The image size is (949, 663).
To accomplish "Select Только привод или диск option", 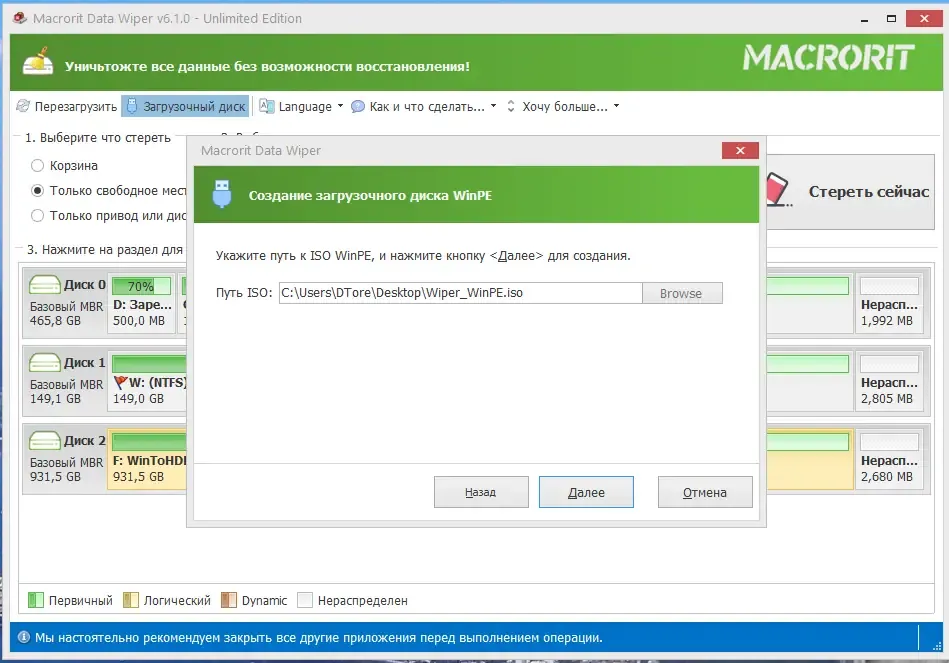I will [38, 216].
